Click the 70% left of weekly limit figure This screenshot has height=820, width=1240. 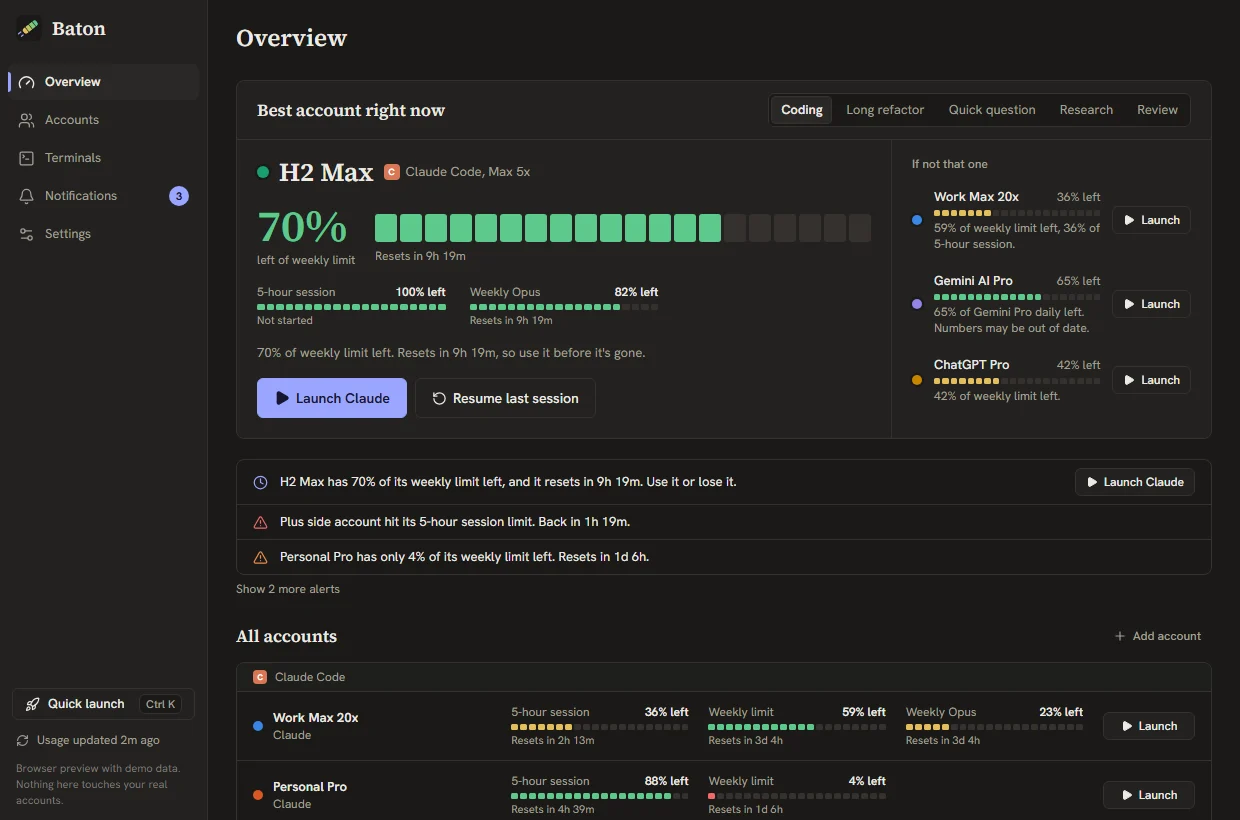coord(302,228)
